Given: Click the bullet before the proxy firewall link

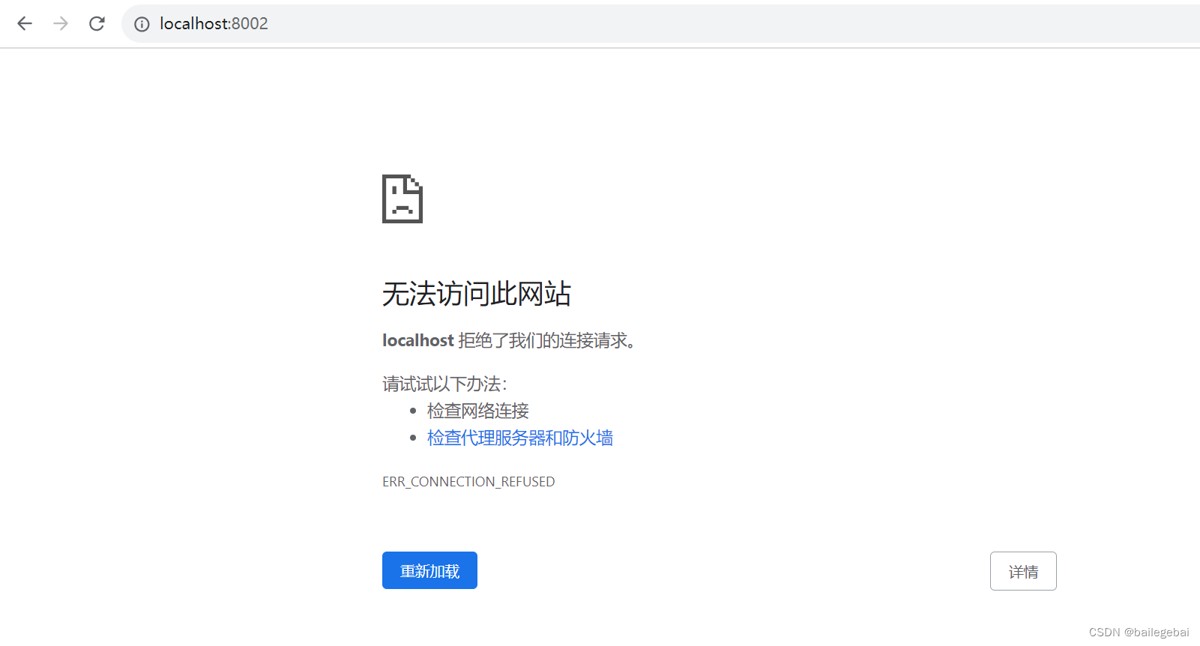Looking at the screenshot, I should coord(413,439).
